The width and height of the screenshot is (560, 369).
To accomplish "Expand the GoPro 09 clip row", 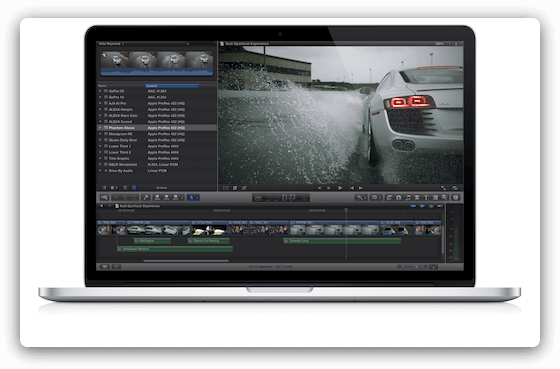I will point(100,91).
